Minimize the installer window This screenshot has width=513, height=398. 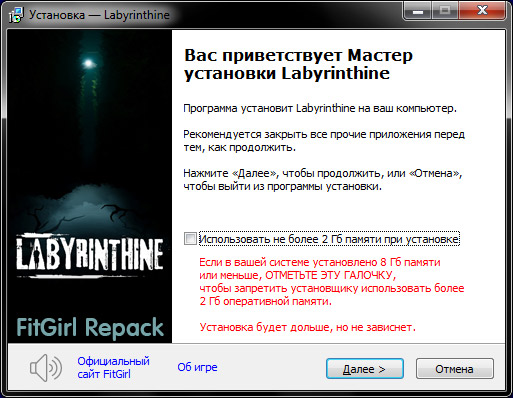coord(418,12)
